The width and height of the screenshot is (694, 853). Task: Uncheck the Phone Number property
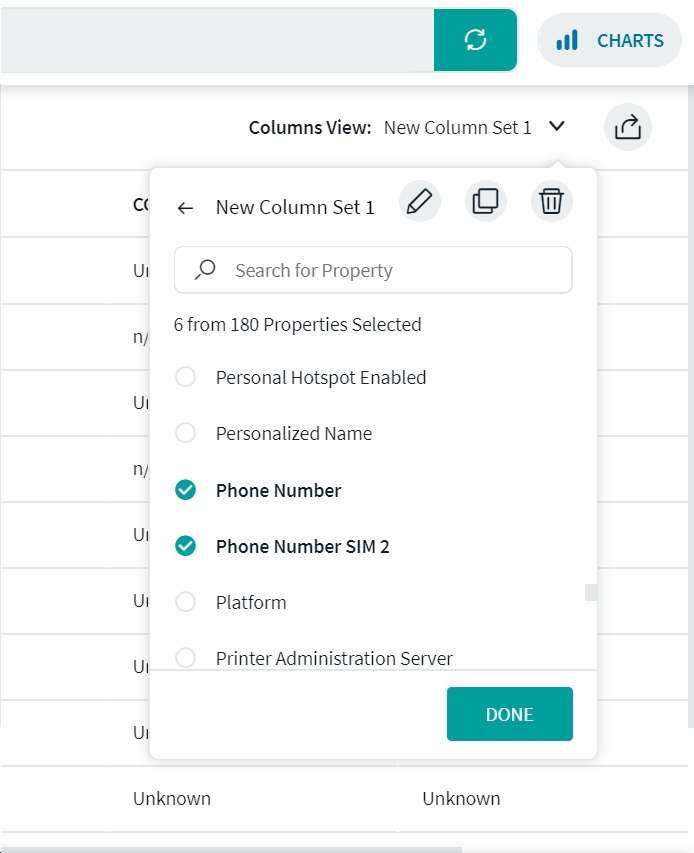185,490
